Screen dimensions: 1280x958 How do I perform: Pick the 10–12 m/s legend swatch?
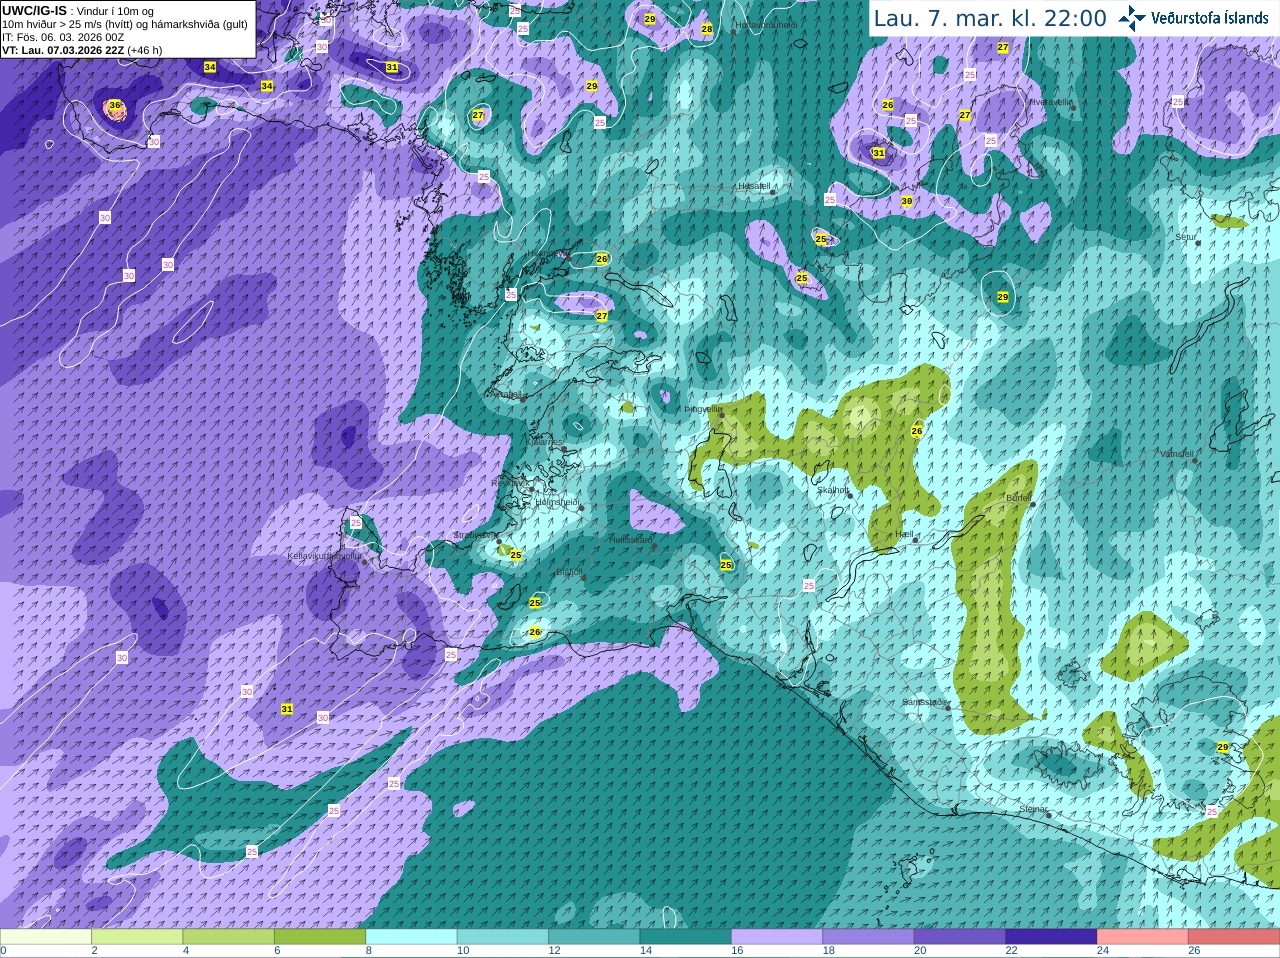[503, 937]
